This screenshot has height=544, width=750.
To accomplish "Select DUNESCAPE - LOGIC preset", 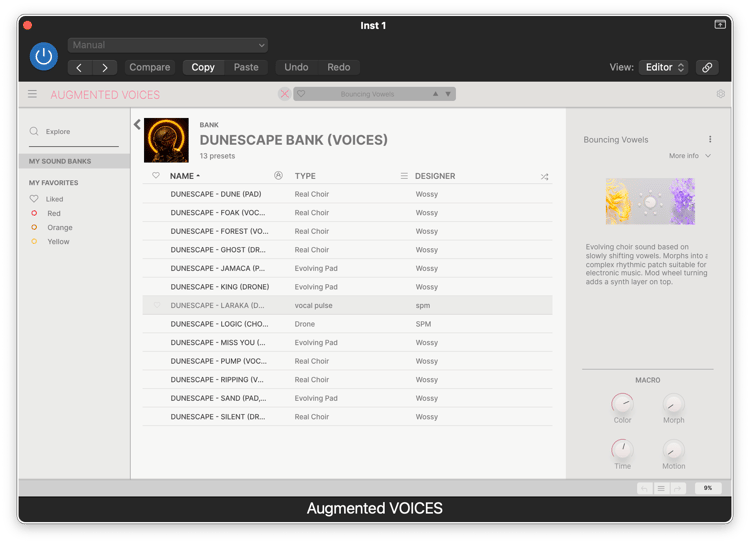I will [347, 324].
